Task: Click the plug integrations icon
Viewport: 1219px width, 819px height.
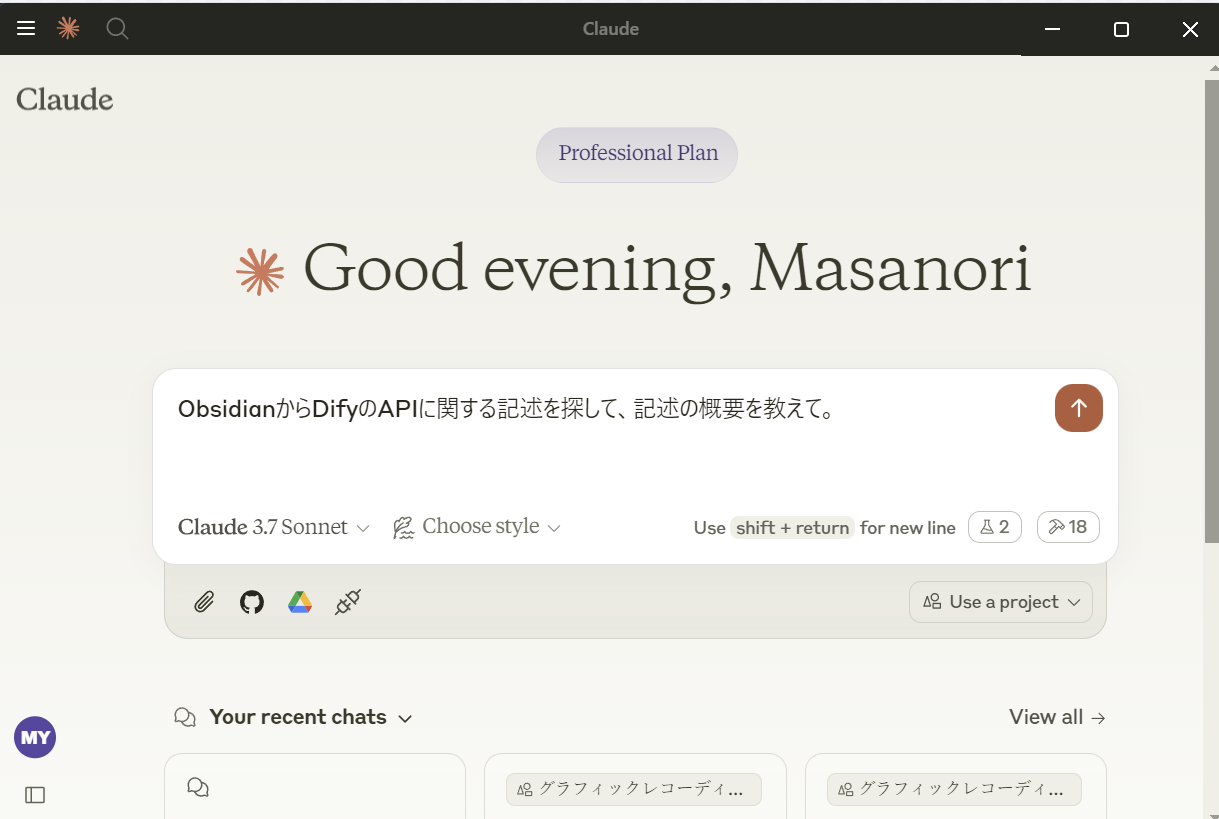Action: (x=347, y=602)
